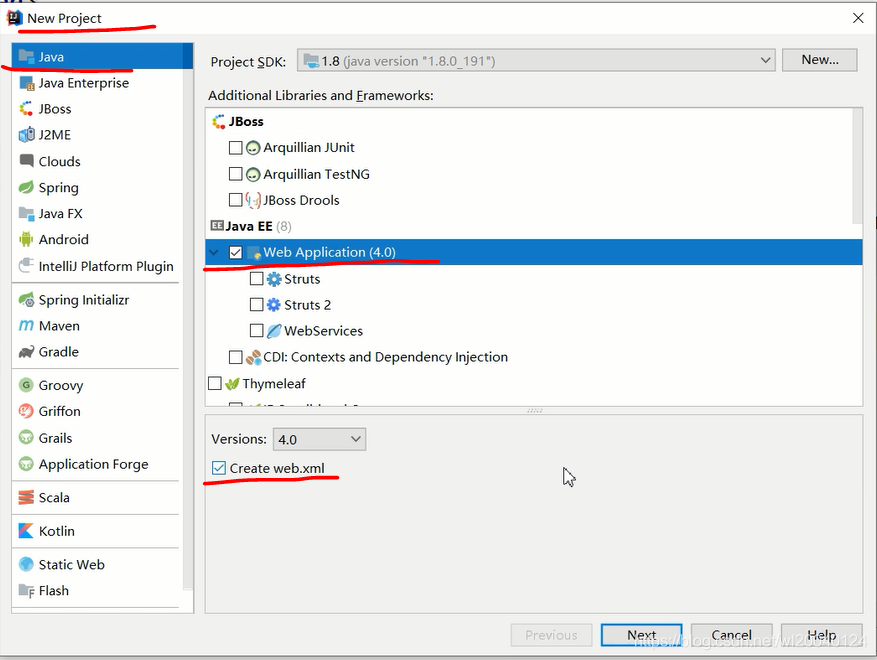Click the J2ME phone icon
Screen dimensions: 877x660
coord(26,135)
